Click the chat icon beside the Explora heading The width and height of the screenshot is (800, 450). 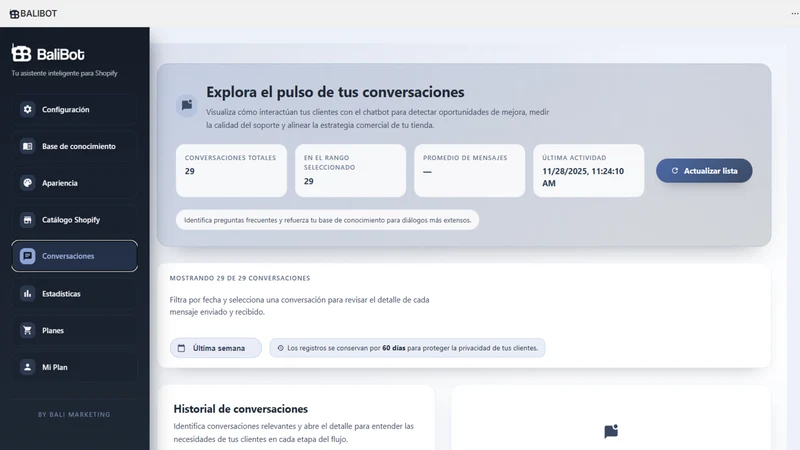[187, 106]
